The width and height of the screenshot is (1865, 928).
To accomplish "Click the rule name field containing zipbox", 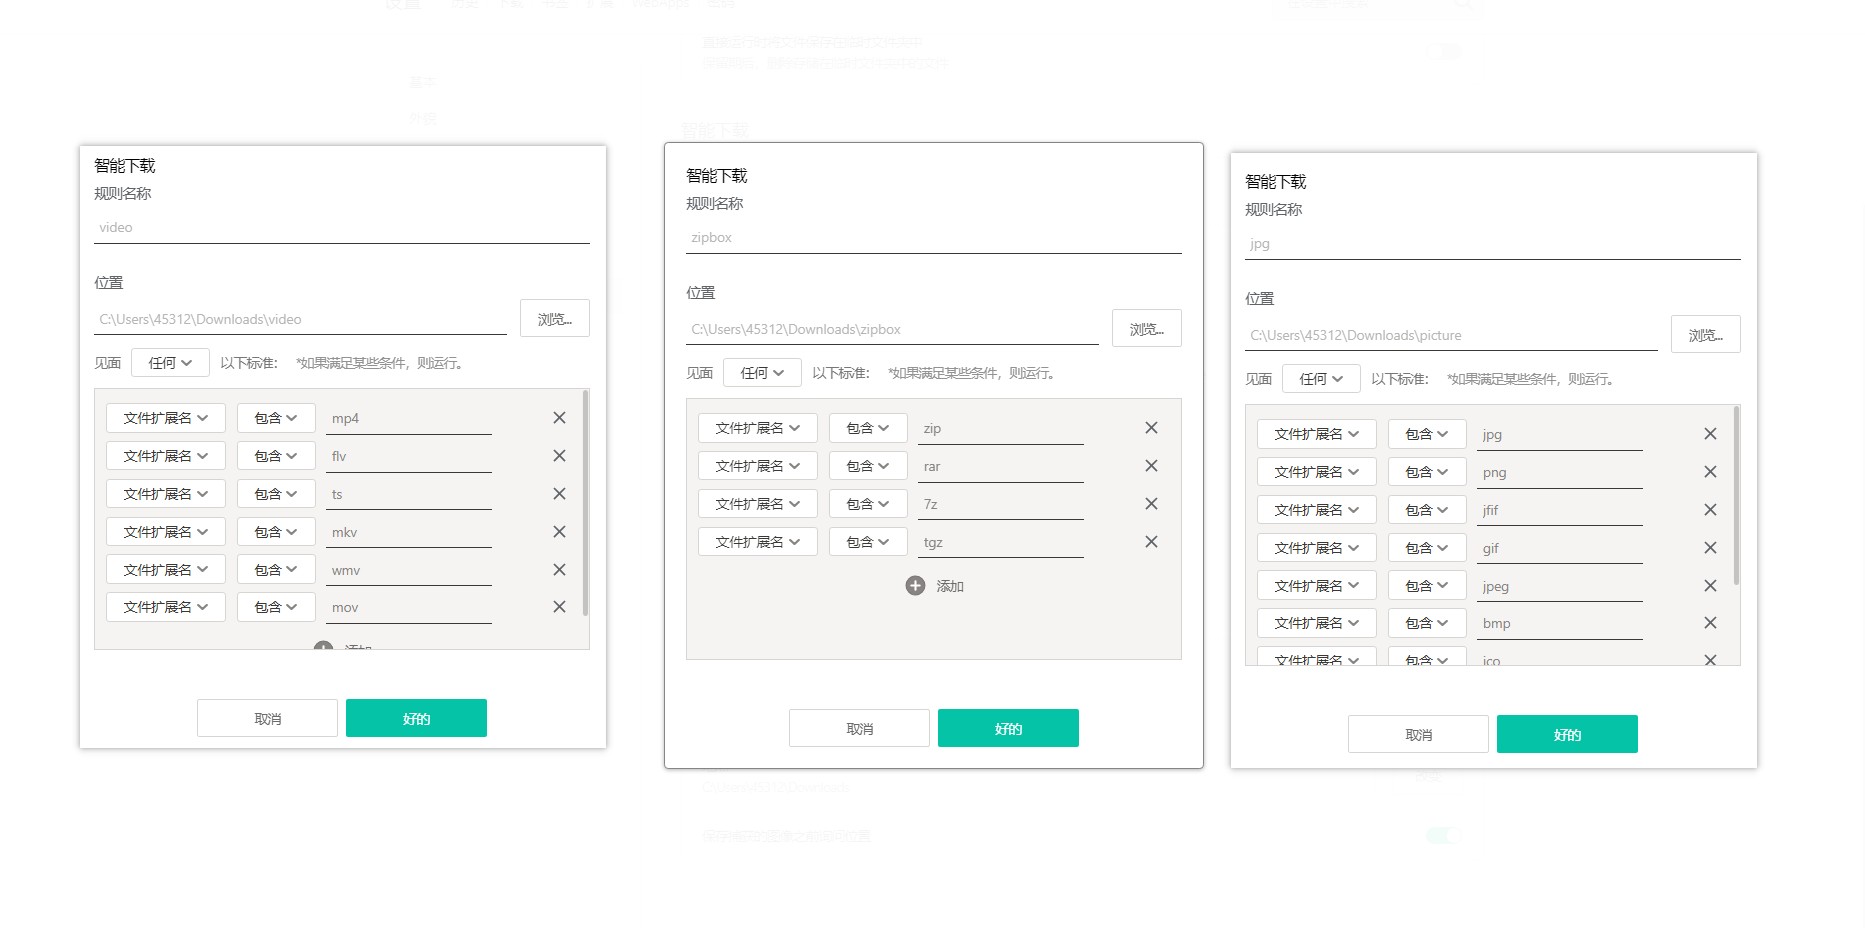I will [932, 238].
